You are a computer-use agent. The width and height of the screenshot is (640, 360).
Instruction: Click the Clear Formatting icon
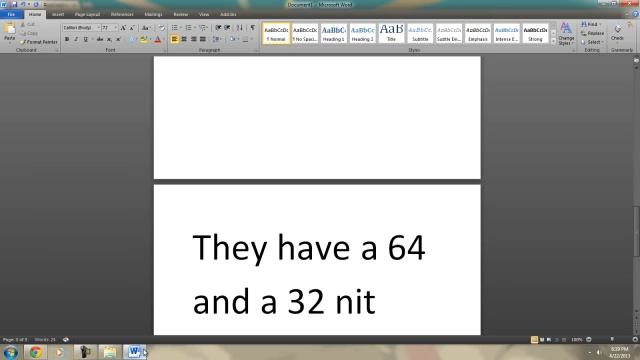pyautogui.click(x=162, y=28)
